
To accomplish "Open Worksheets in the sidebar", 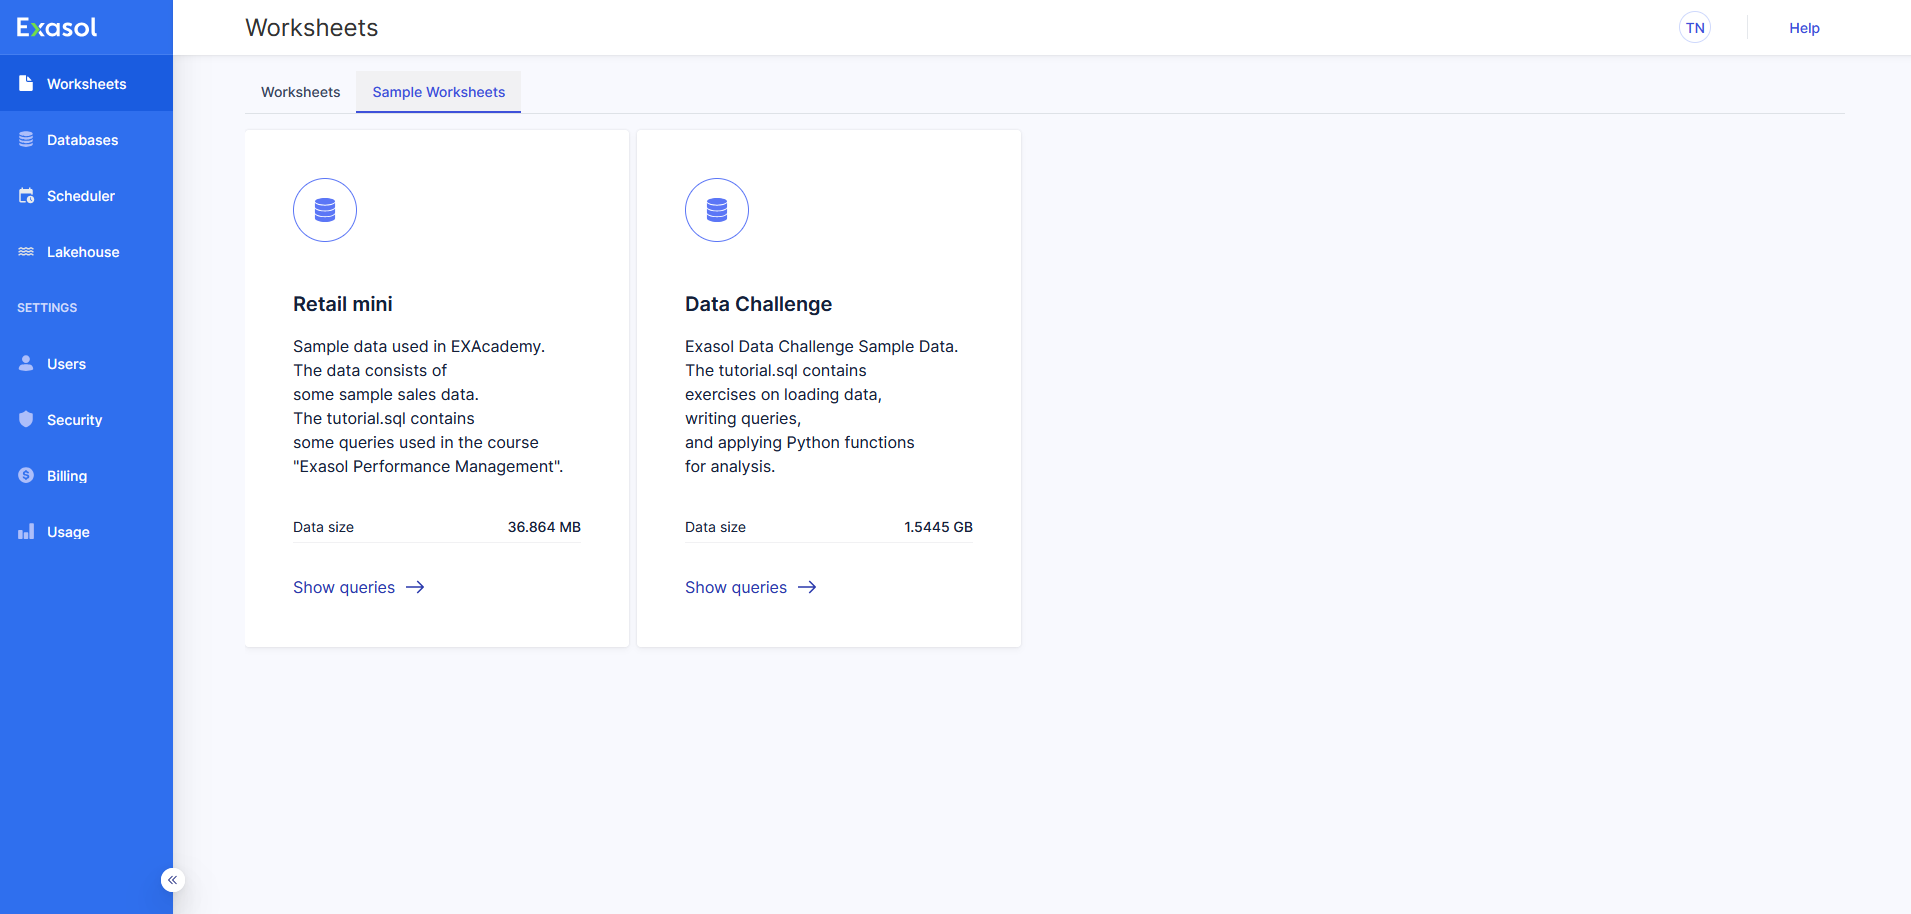I will [86, 84].
